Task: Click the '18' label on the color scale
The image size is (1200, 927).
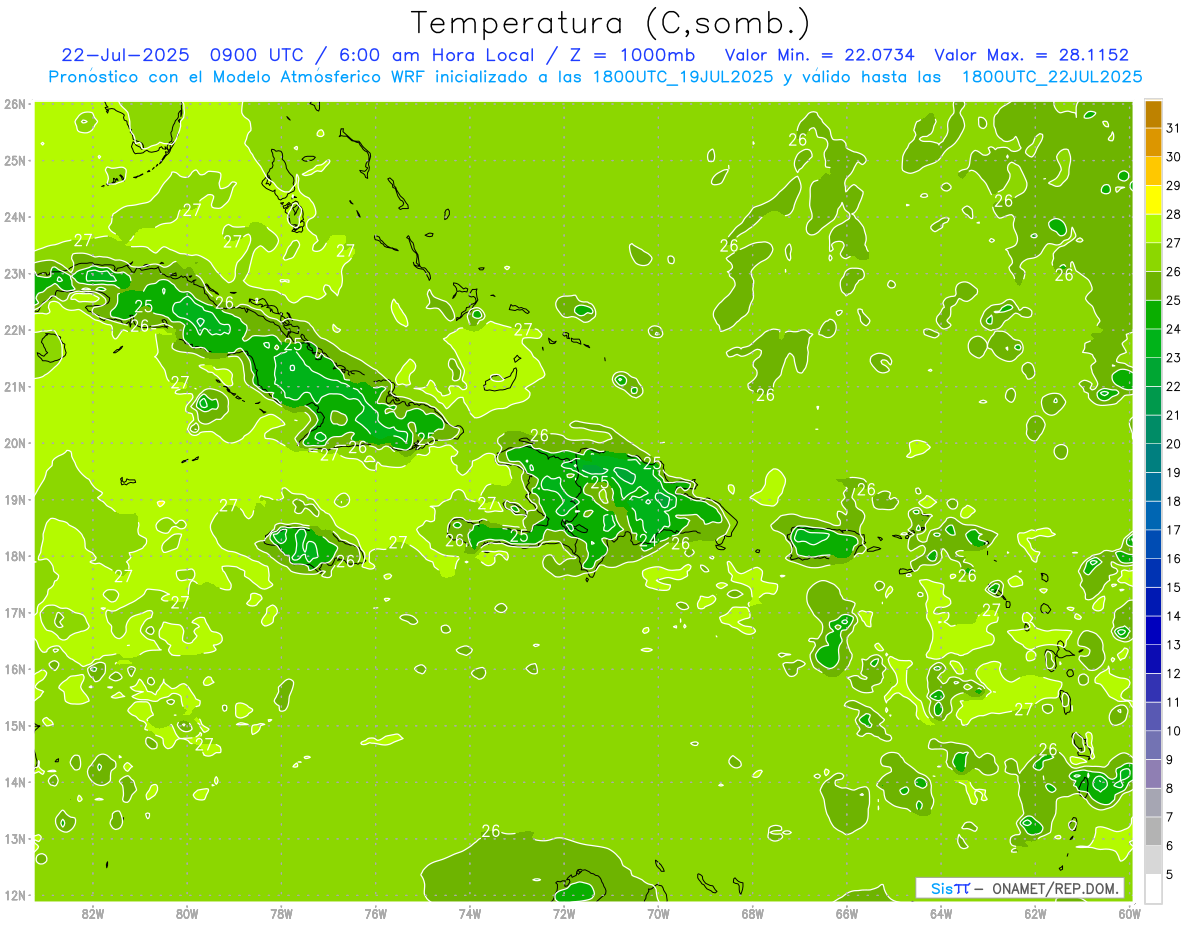Action: pyautogui.click(x=1173, y=501)
